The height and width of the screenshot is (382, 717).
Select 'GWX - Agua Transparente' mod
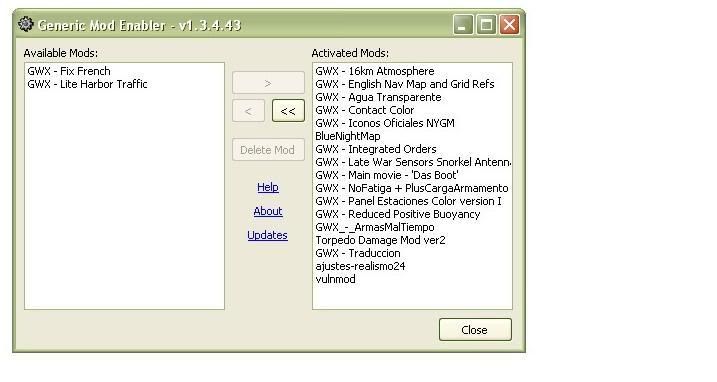378,97
